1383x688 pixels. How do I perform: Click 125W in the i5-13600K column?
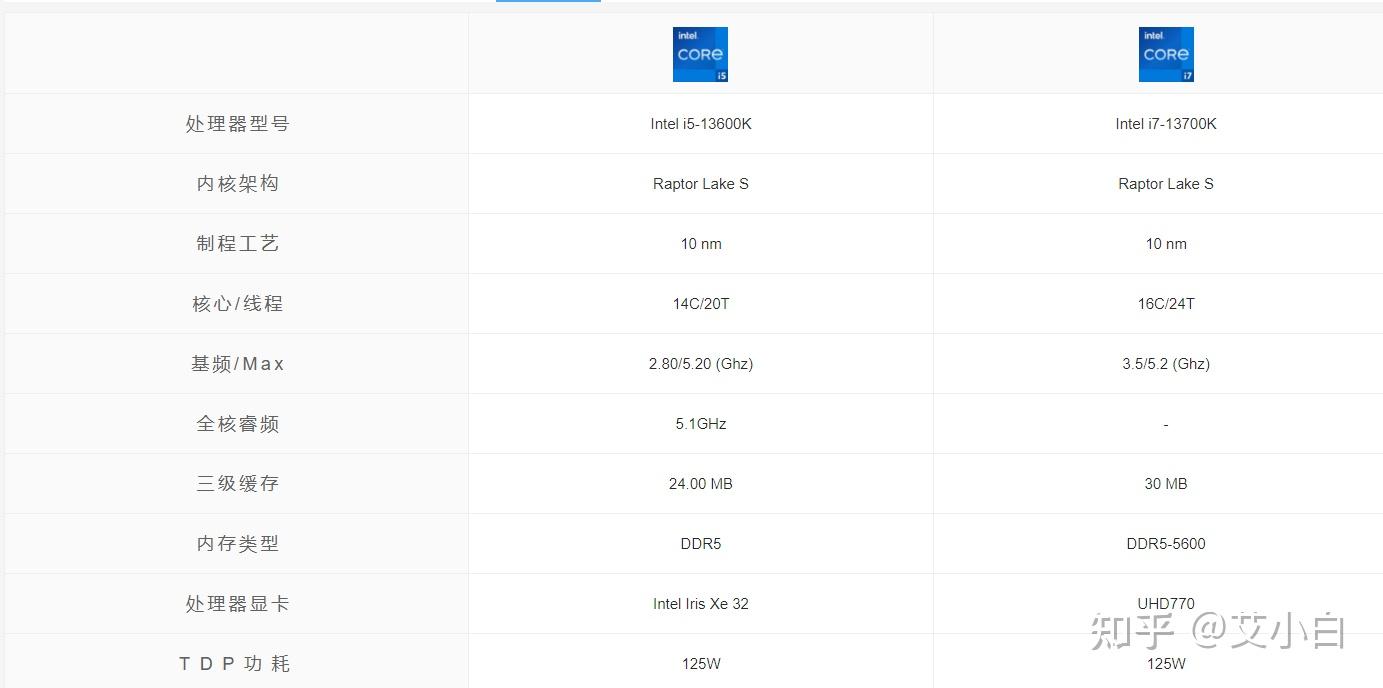click(x=701, y=664)
